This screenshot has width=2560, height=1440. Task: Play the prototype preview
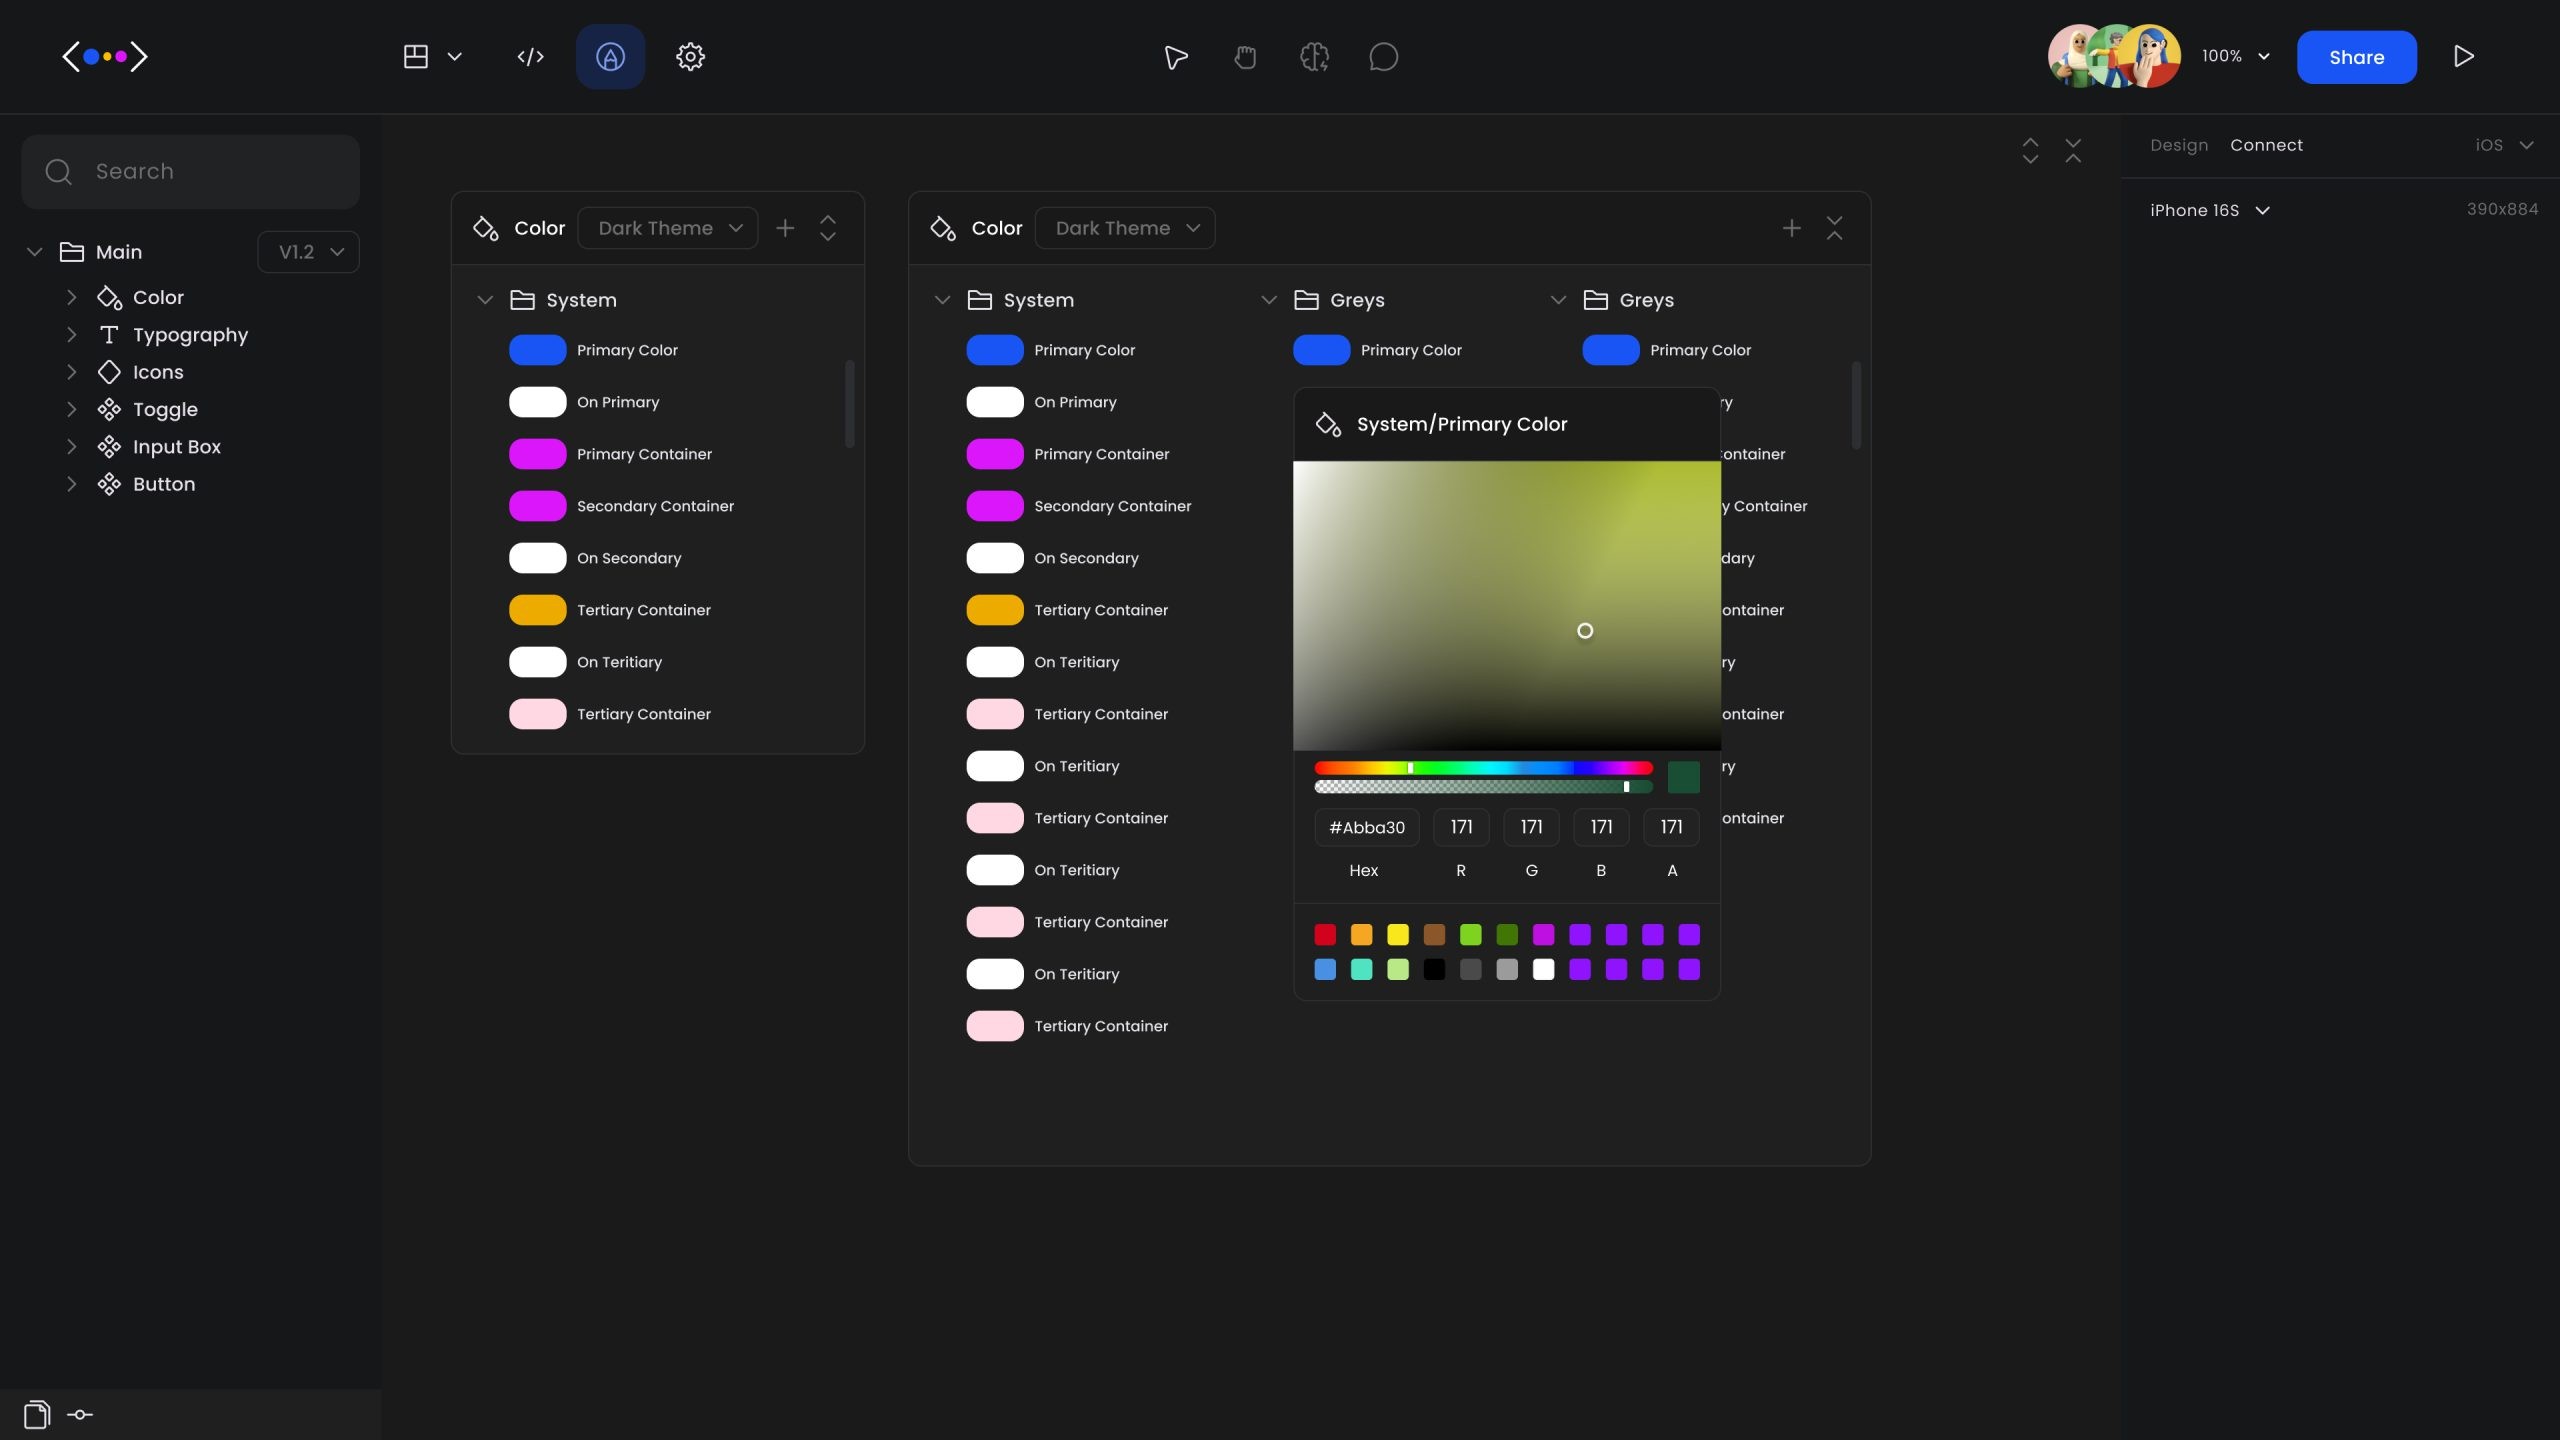[2464, 57]
